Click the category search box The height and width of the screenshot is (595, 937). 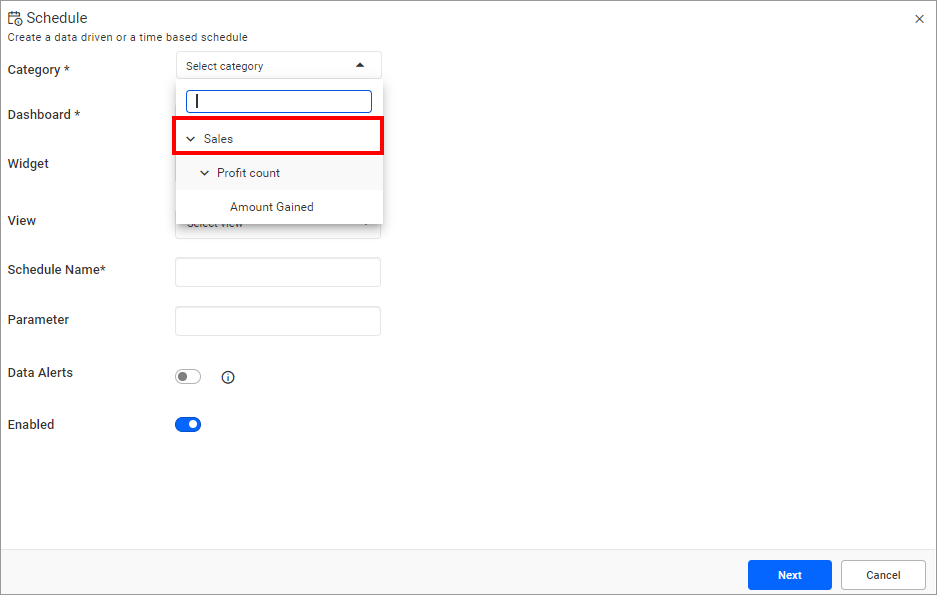pos(278,101)
